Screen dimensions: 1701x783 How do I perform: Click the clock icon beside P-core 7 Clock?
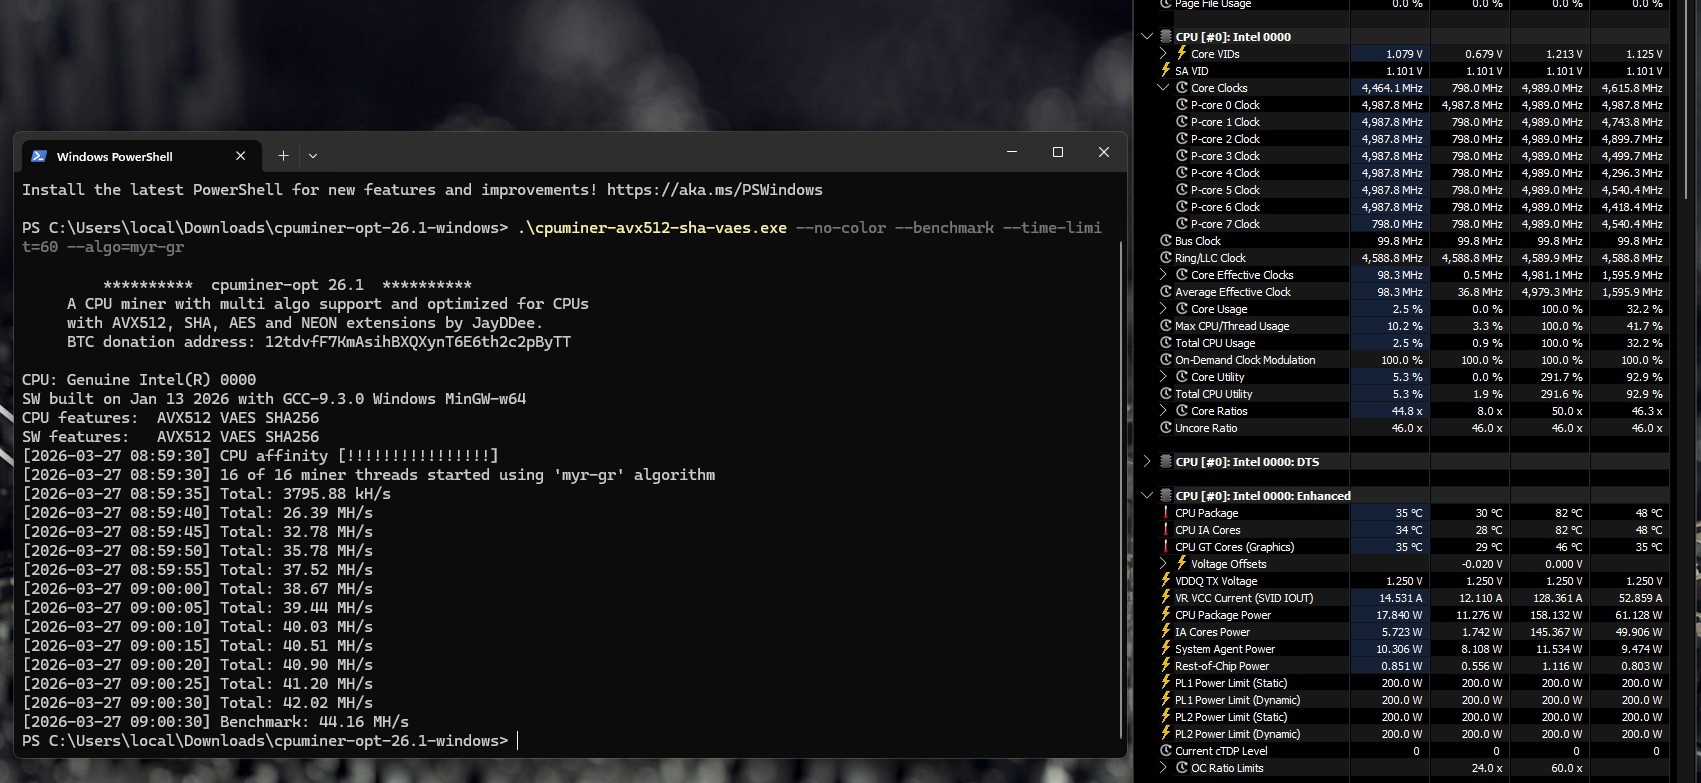(1182, 224)
